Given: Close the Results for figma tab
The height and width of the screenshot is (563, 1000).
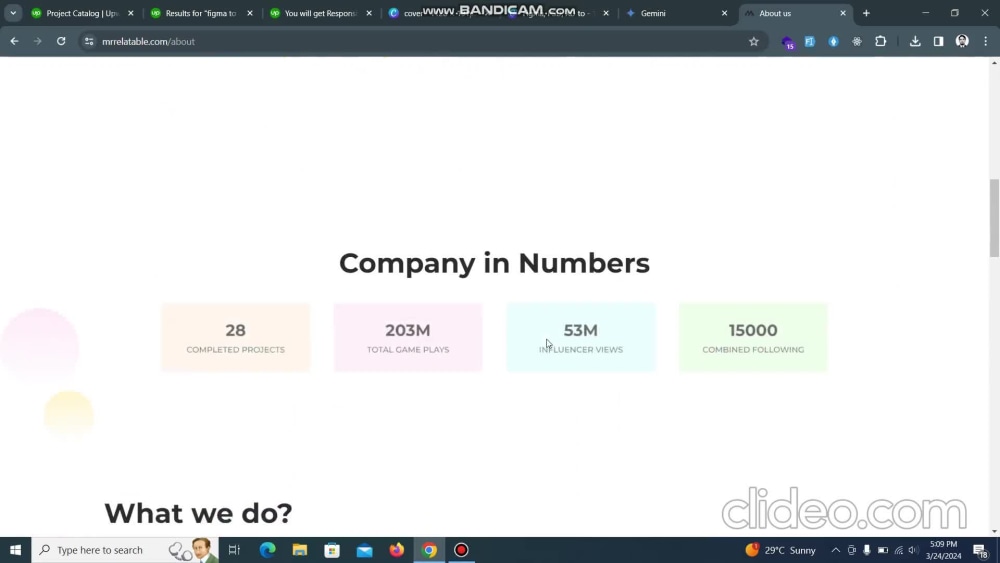Looking at the screenshot, I should [250, 13].
